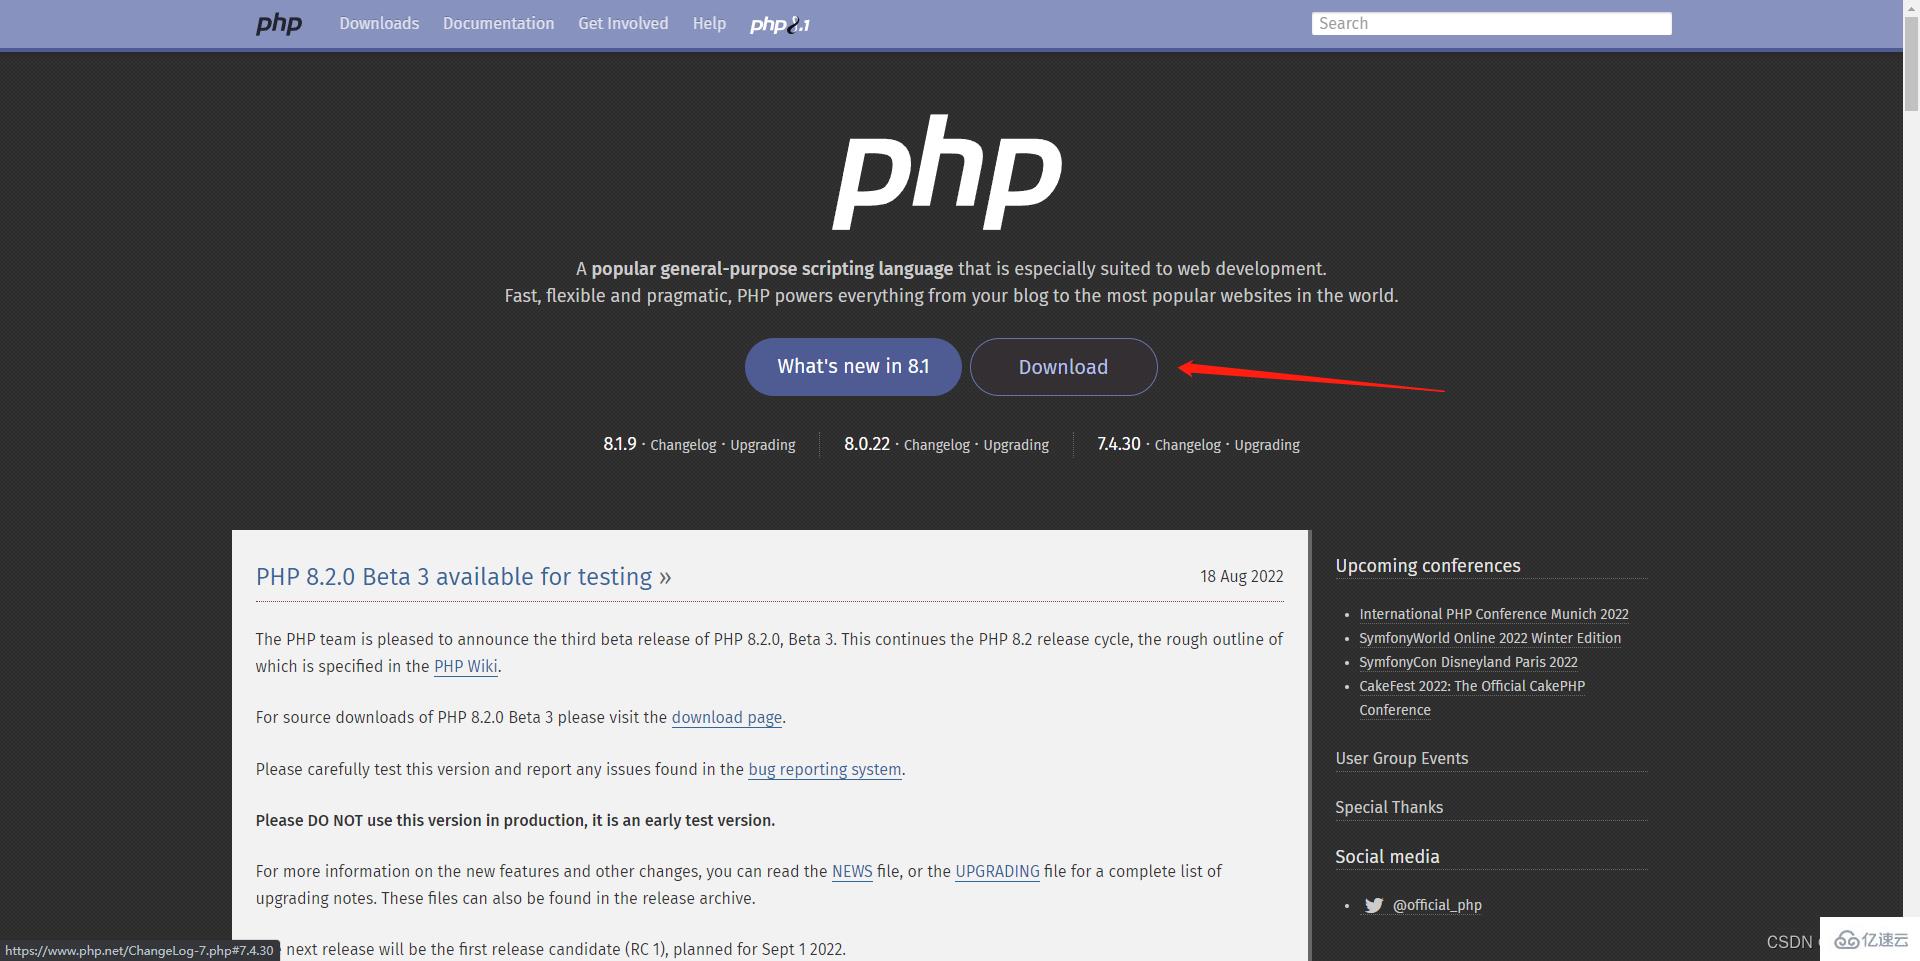Open the PHP Wiki link
Screen dimensions: 1920x961
tap(465, 666)
